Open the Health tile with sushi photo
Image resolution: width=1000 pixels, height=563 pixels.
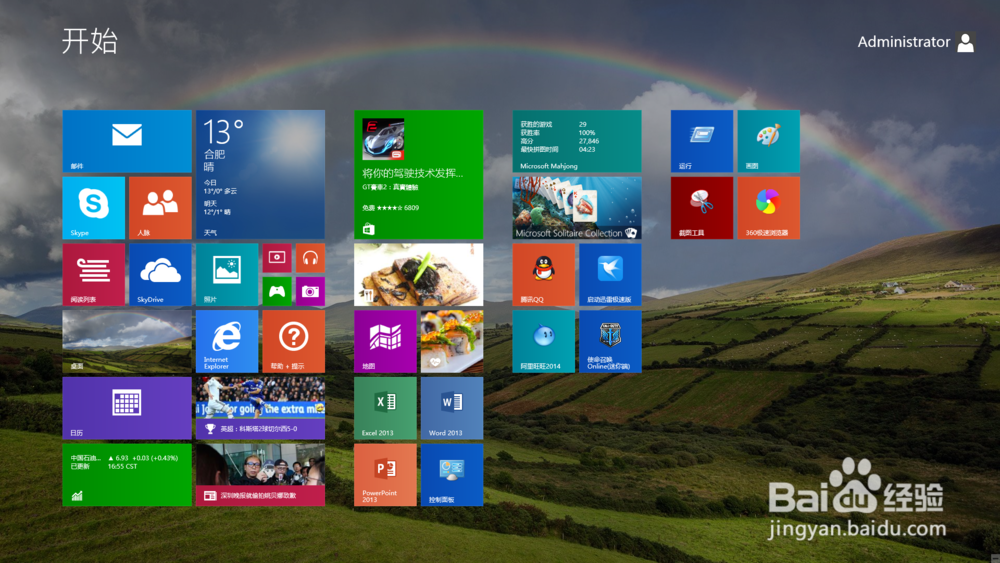click(452, 341)
